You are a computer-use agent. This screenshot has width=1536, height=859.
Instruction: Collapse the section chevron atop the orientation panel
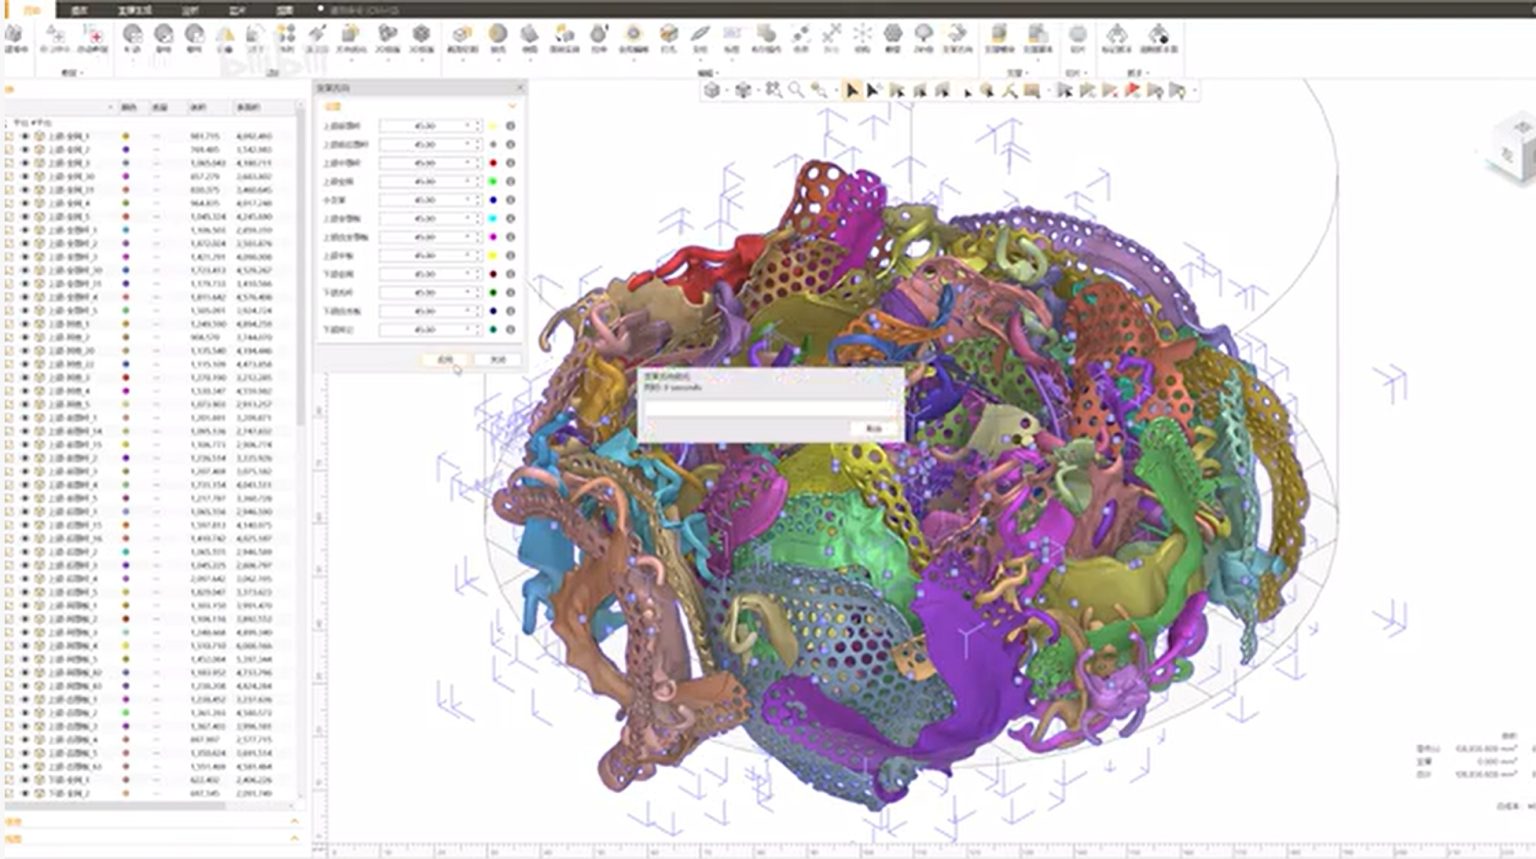pyautogui.click(x=512, y=105)
